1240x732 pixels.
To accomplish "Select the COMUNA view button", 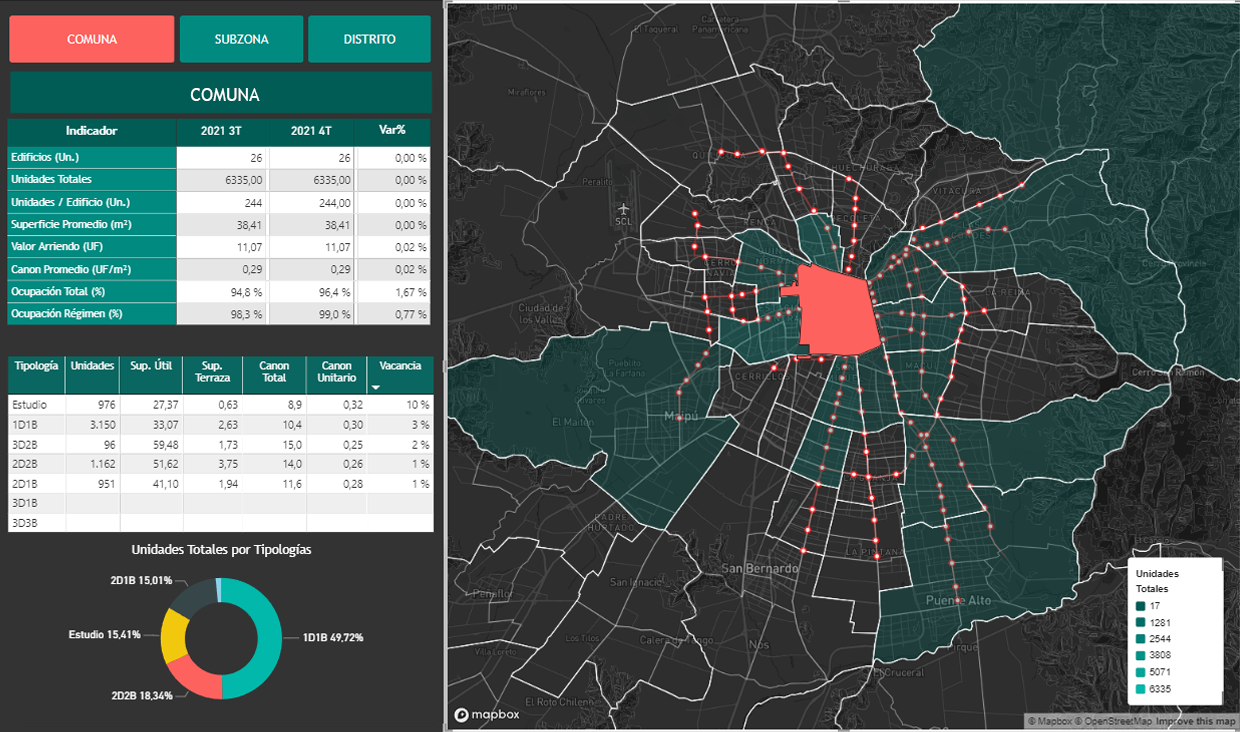I will tap(92, 39).
